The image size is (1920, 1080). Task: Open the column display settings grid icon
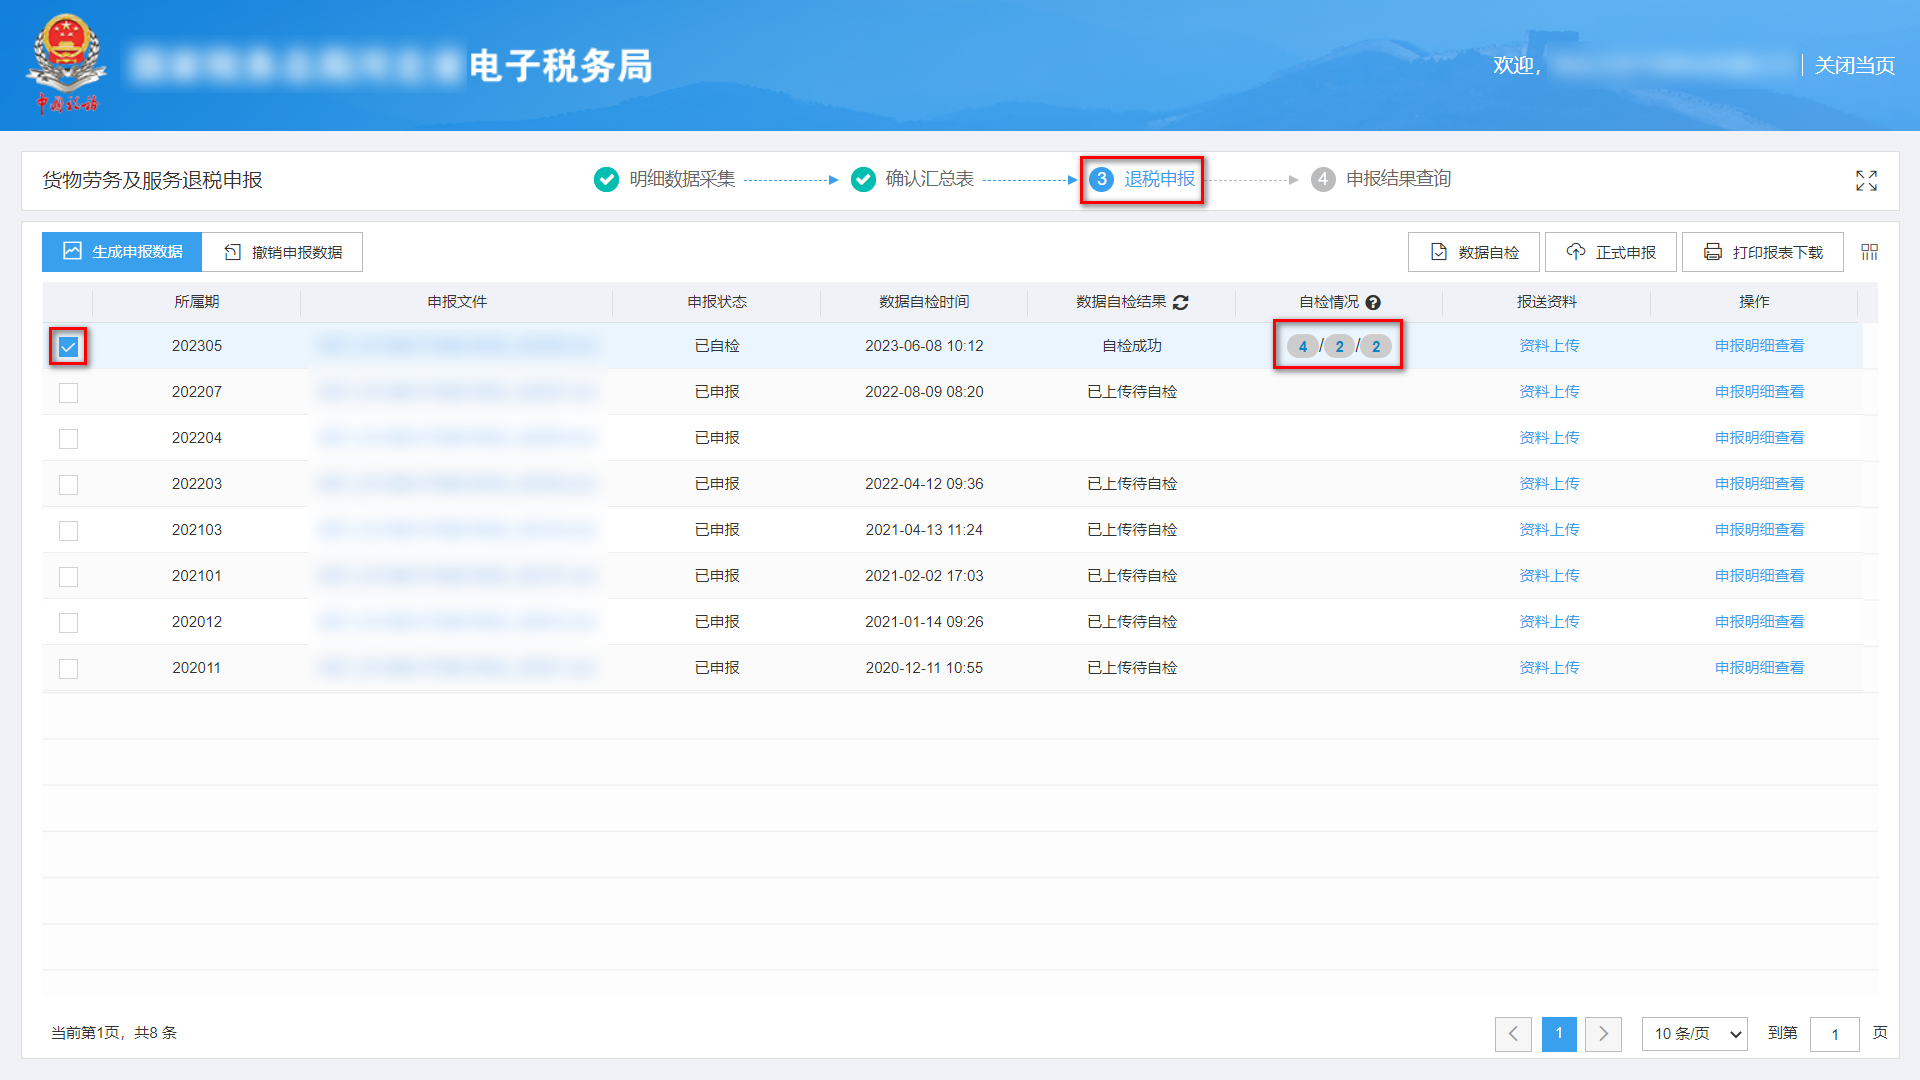point(1868,252)
